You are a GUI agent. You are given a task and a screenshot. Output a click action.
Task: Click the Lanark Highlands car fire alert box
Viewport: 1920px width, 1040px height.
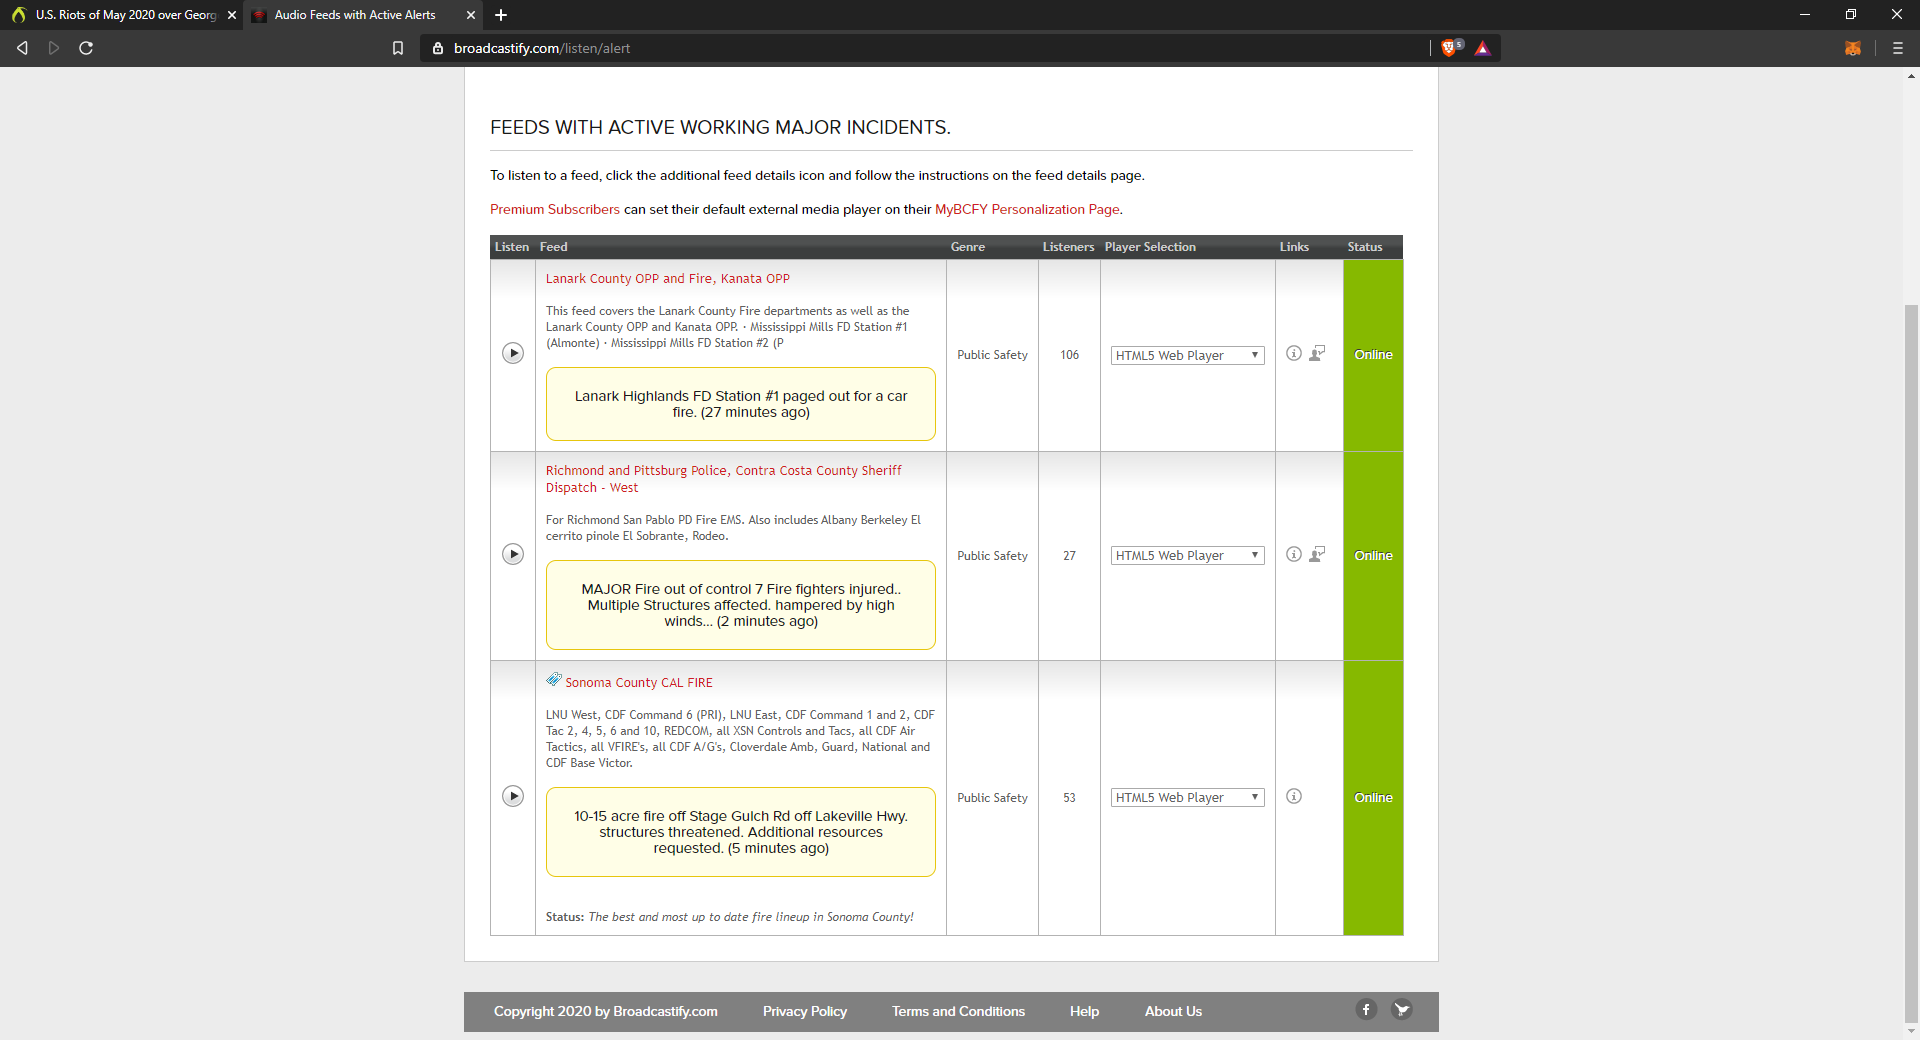click(x=741, y=404)
